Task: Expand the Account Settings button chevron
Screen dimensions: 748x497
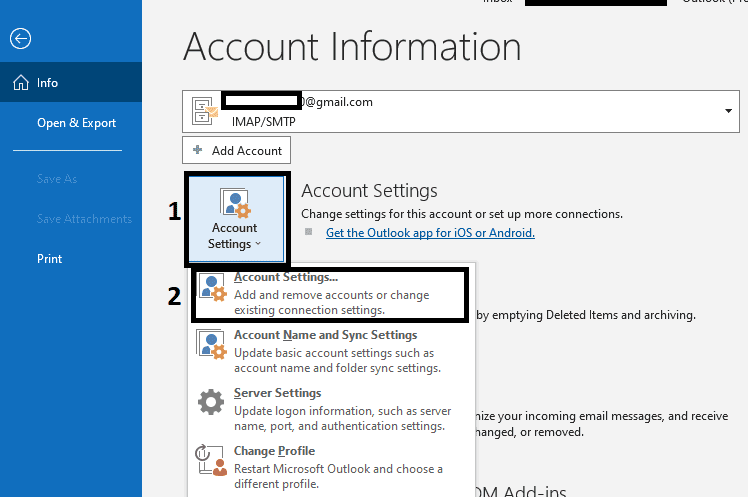Action: 257,244
